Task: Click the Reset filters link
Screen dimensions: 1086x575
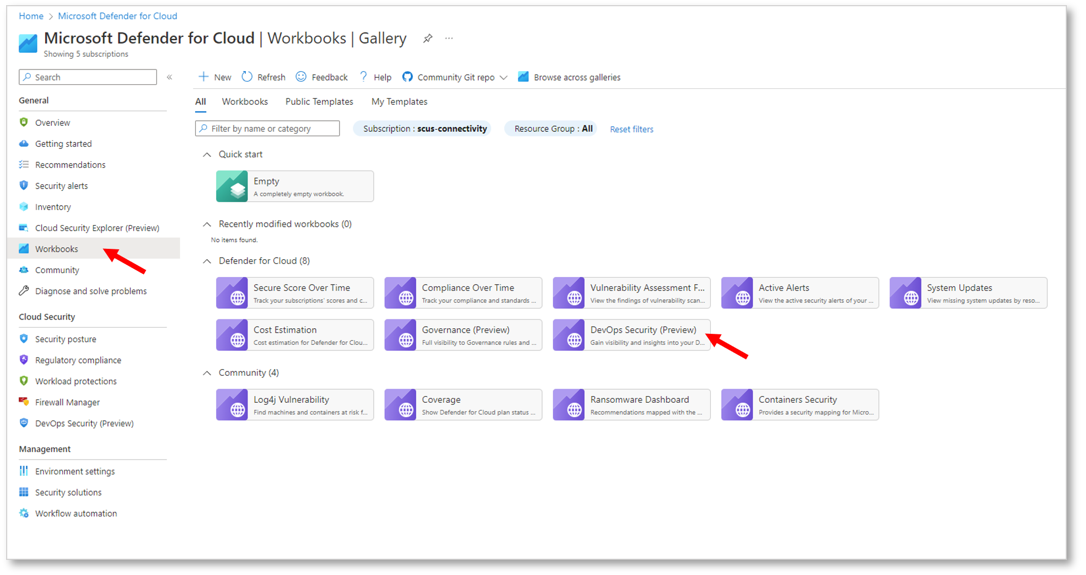Action: pyautogui.click(x=632, y=130)
